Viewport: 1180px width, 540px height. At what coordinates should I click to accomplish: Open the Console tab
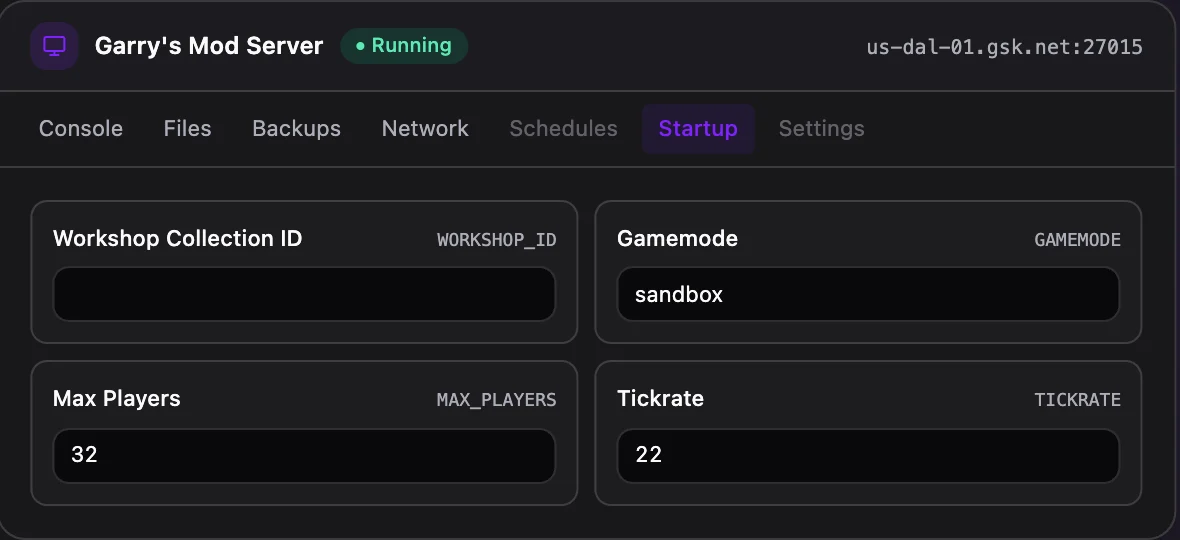point(81,129)
